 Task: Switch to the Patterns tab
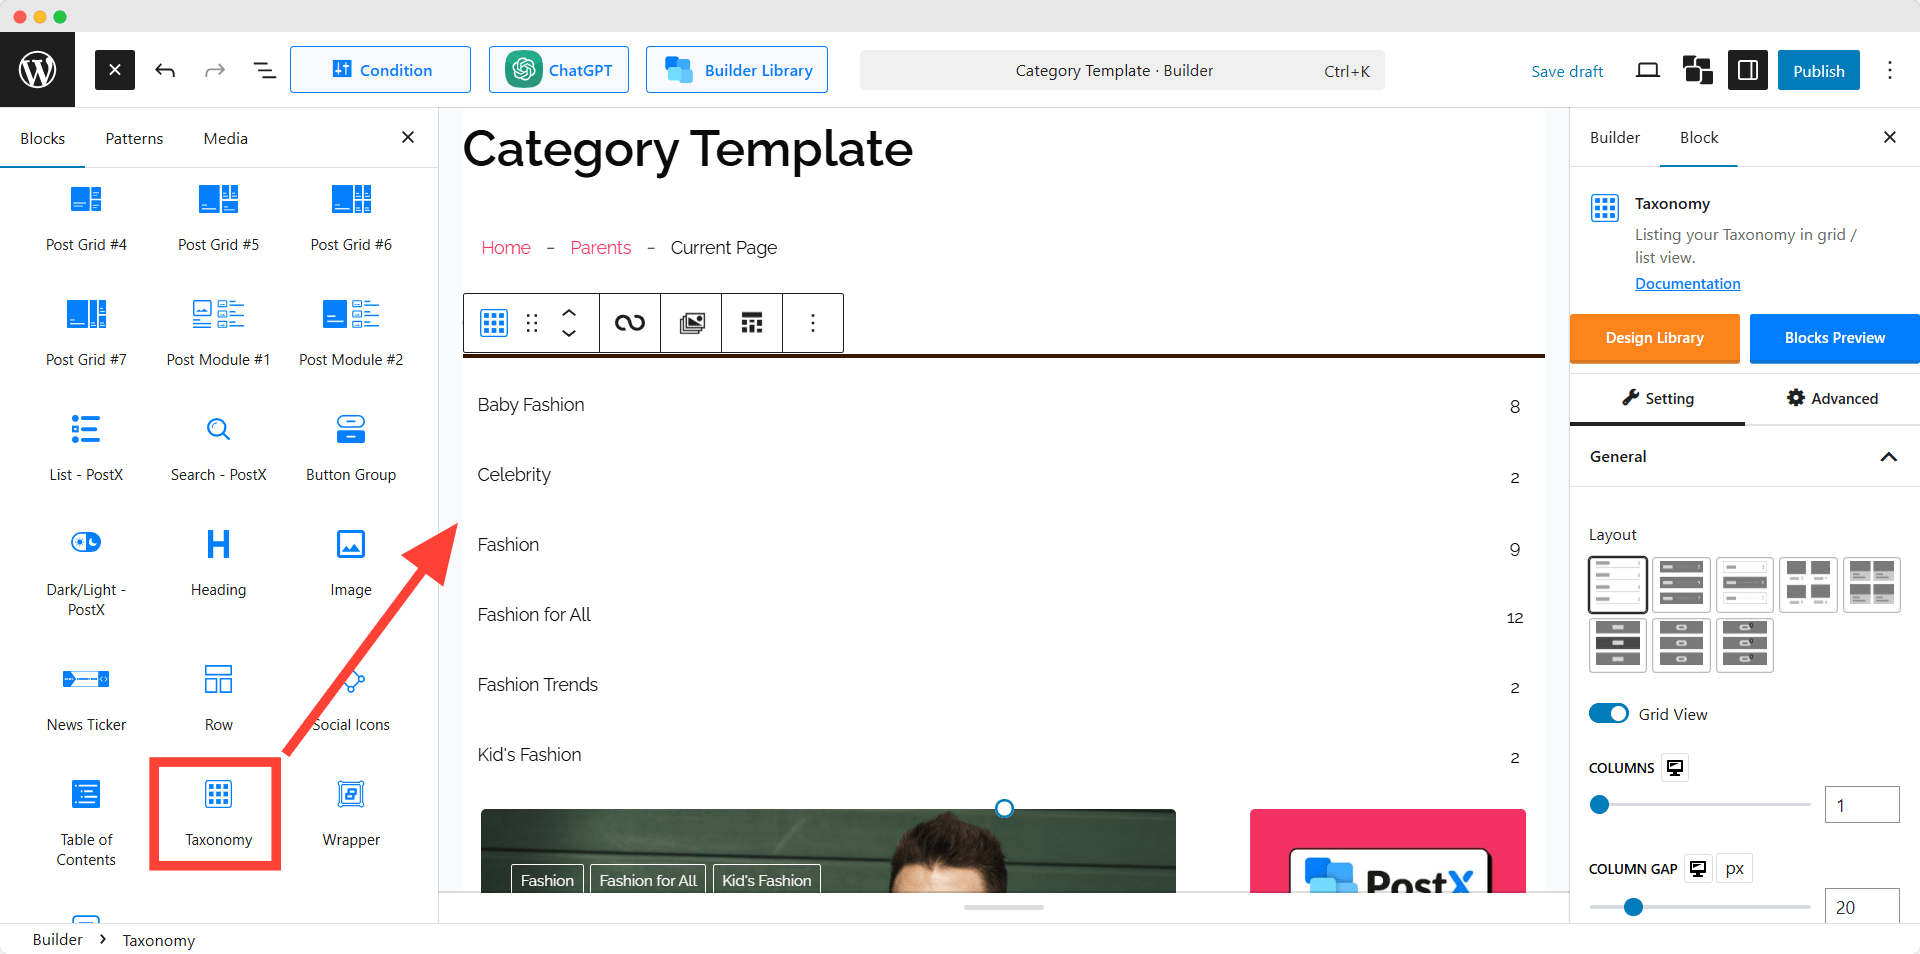(134, 138)
